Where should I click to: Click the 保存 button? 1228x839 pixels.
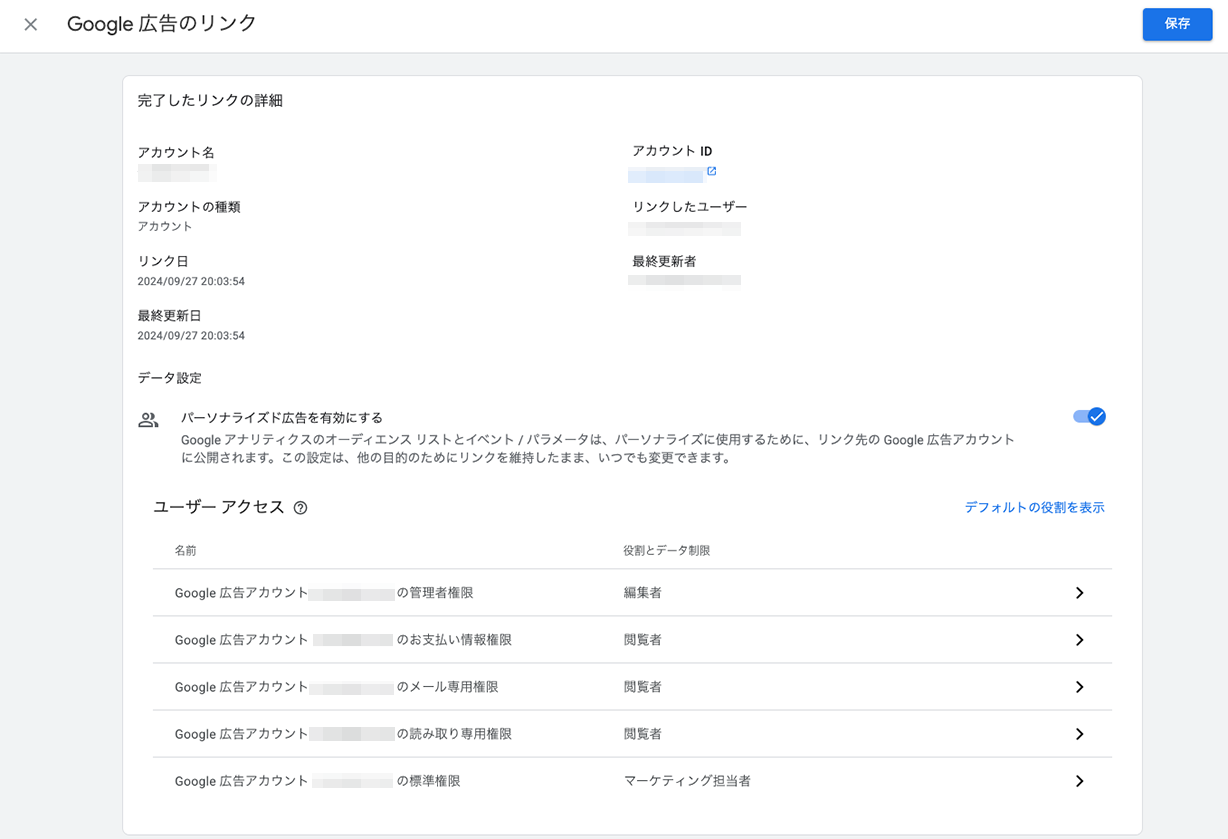tap(1177, 24)
